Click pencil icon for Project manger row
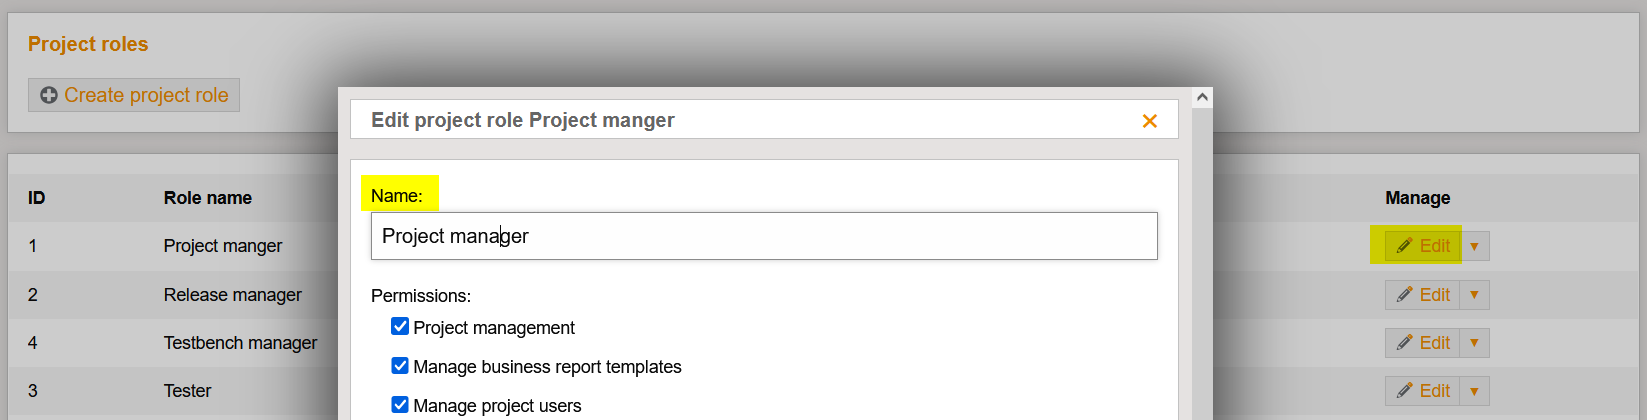Screen dimensions: 1647x420 point(1404,246)
